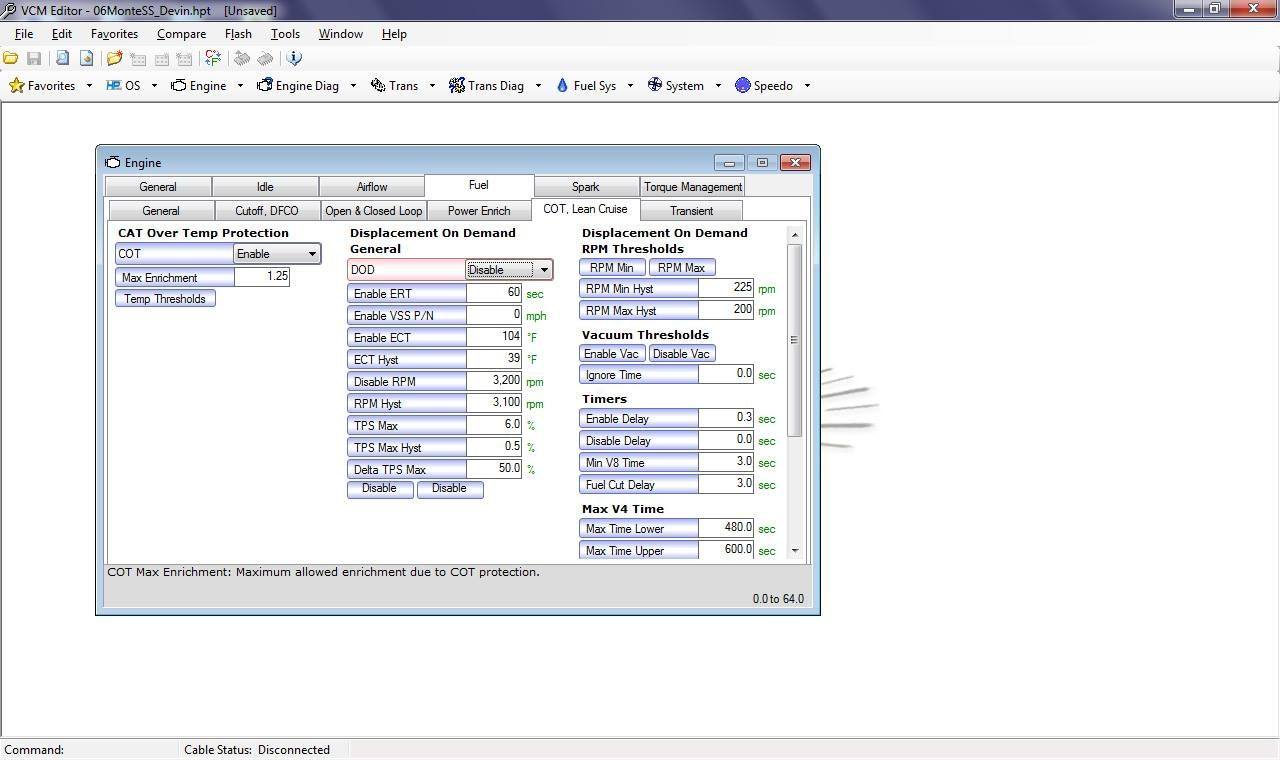Click the RPM Min button
Screen dimensions: 1280x760
[x=612, y=268]
